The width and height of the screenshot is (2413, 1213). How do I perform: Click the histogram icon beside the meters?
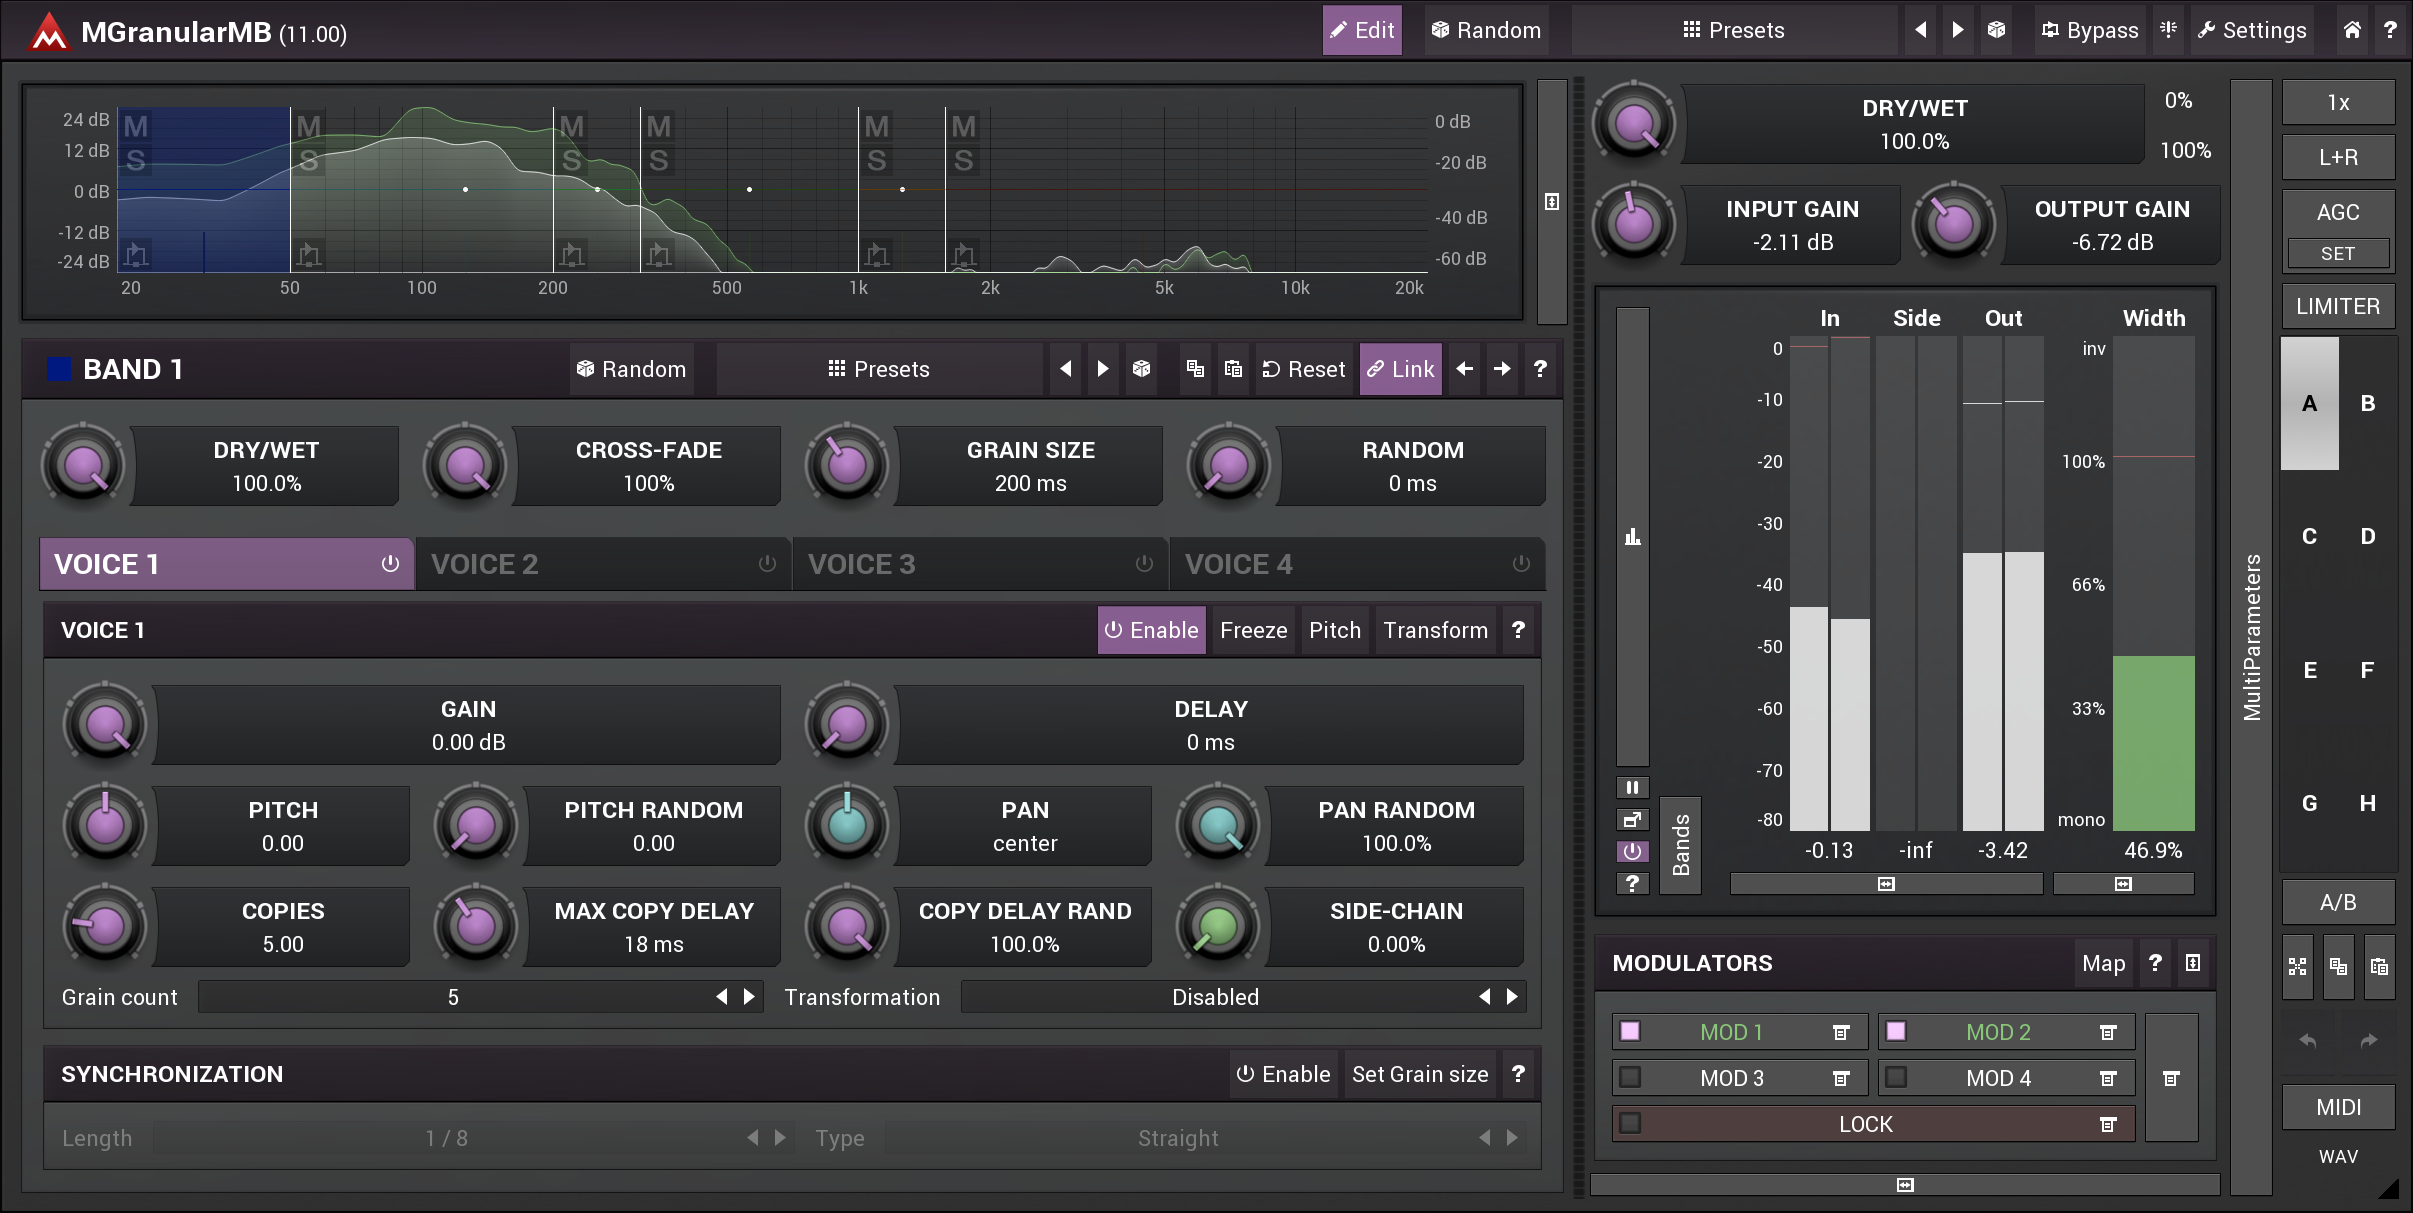click(1634, 536)
